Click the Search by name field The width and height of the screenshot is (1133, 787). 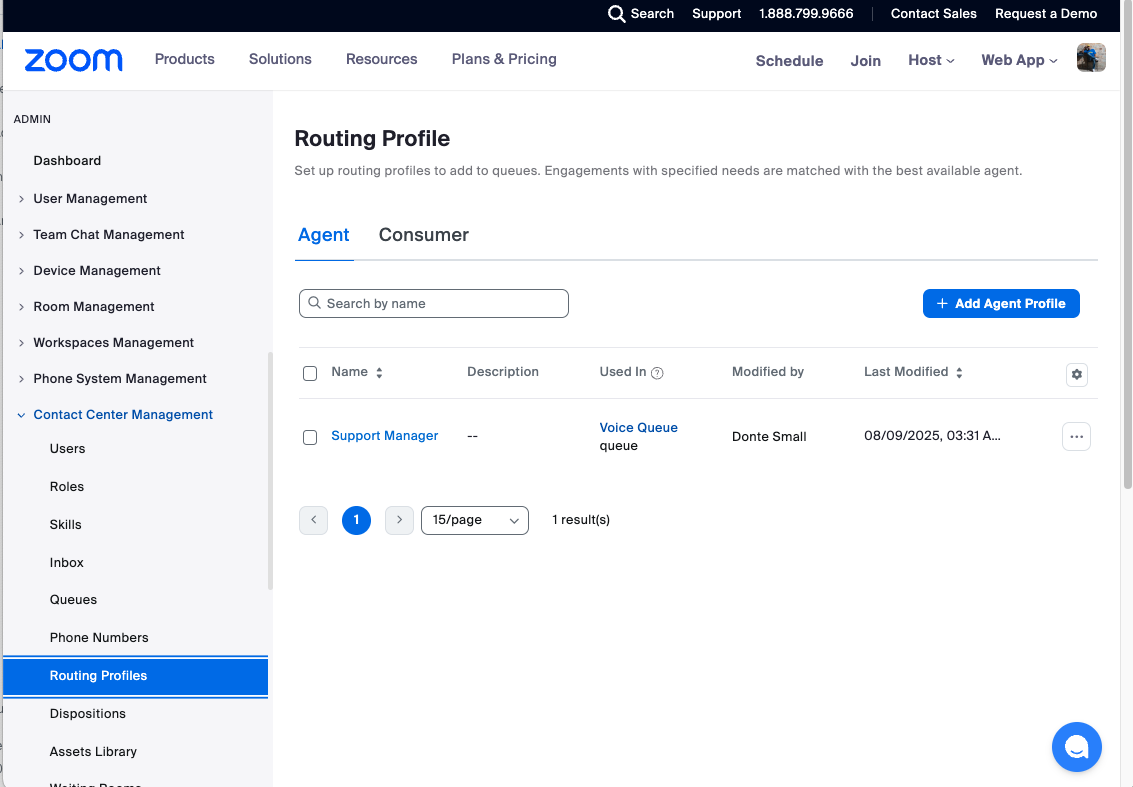point(434,304)
